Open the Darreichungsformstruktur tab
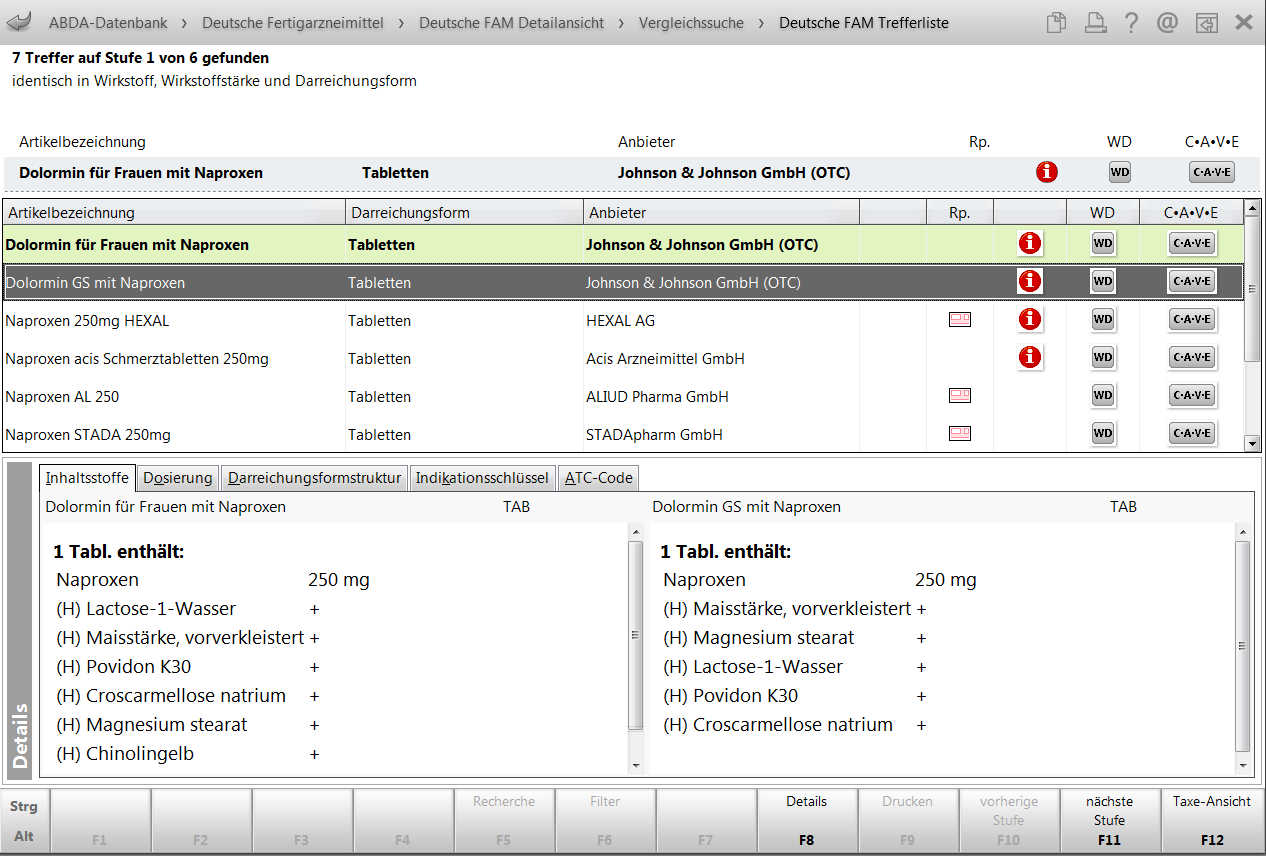Image resolution: width=1266 pixels, height=856 pixels. (315, 478)
